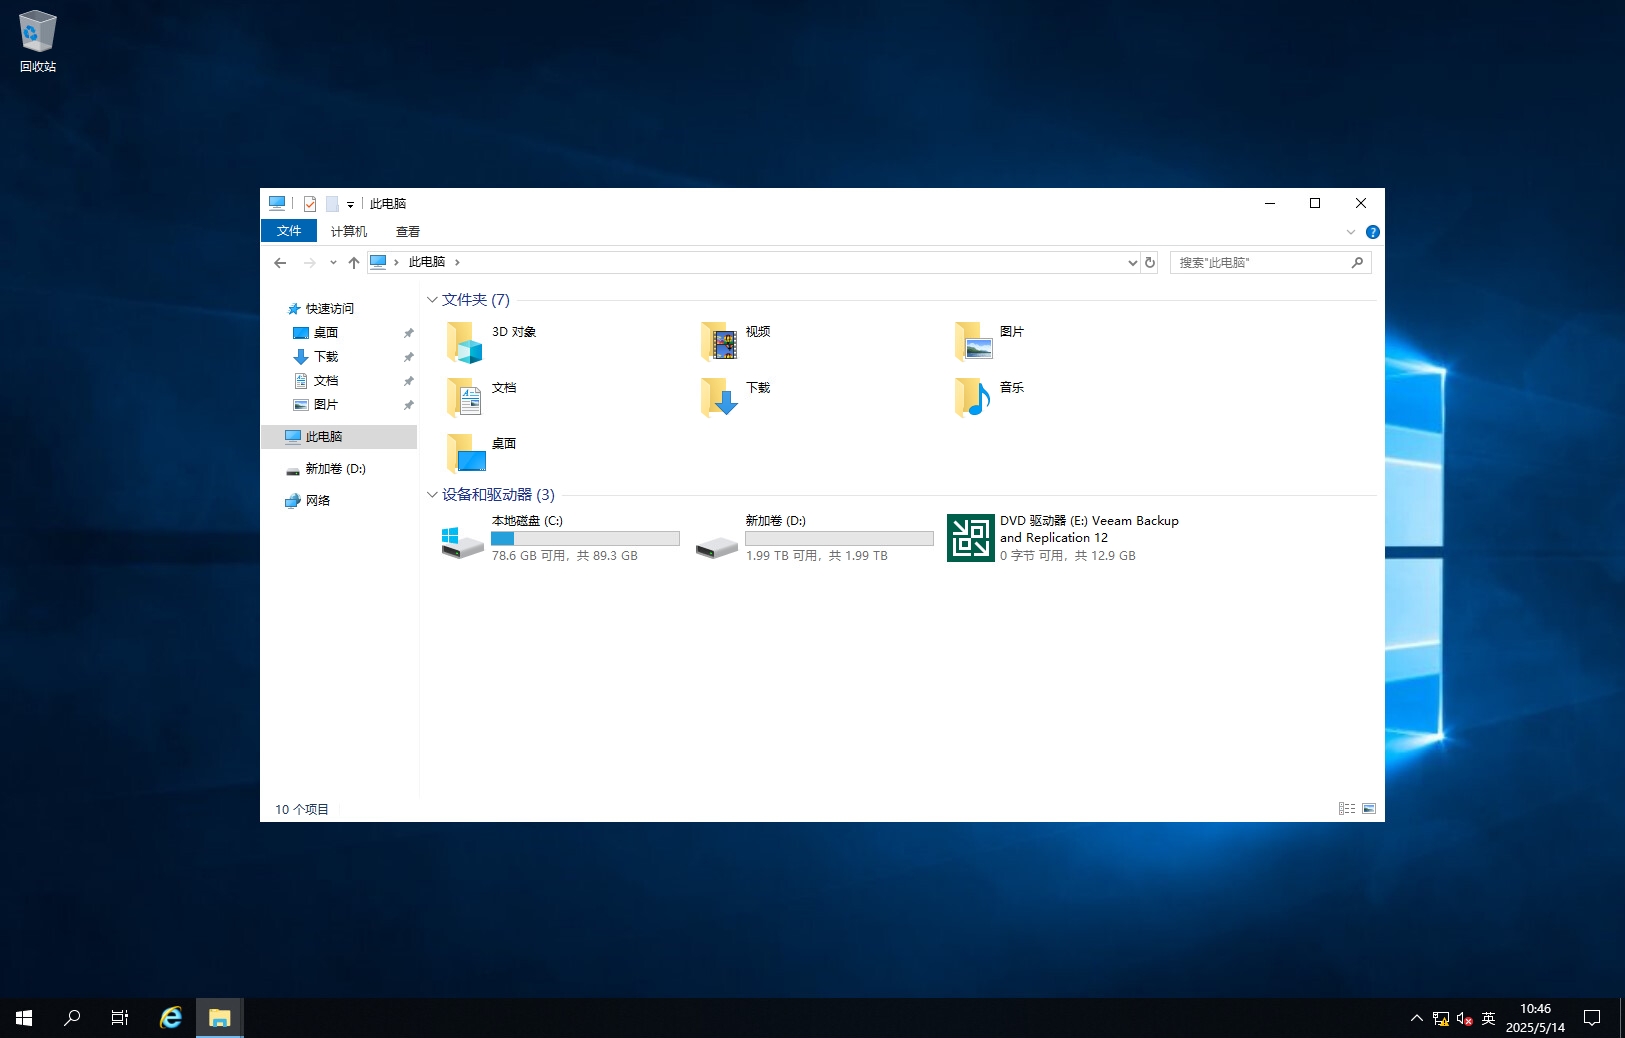This screenshot has width=1625, height=1038.
Task: Unpin 桌面 from quick access
Action: [x=408, y=333]
